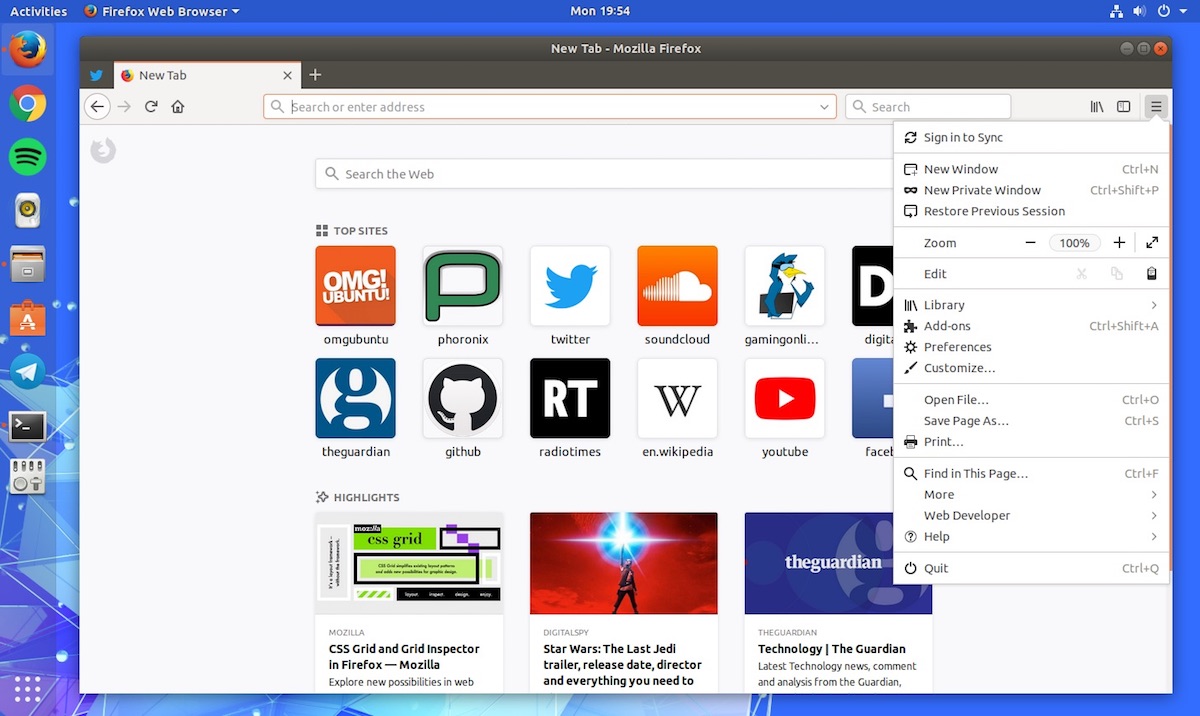This screenshot has width=1200, height=716.
Task: Click Sign in to Sync
Action: click(963, 138)
